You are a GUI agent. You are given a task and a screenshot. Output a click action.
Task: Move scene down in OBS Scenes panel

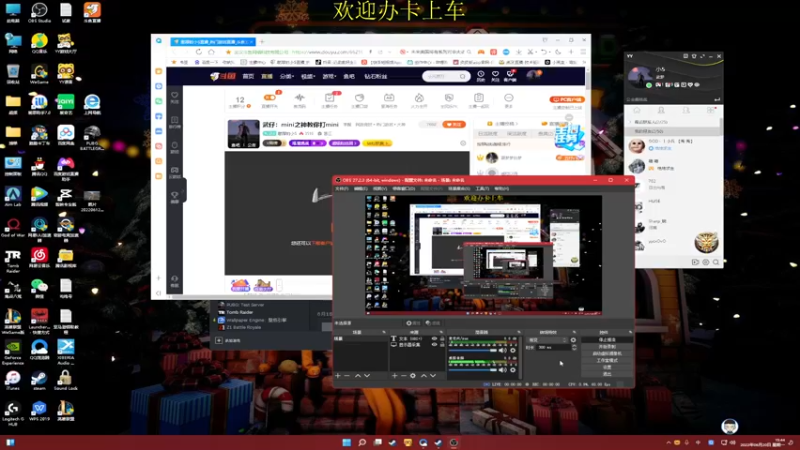(367, 376)
